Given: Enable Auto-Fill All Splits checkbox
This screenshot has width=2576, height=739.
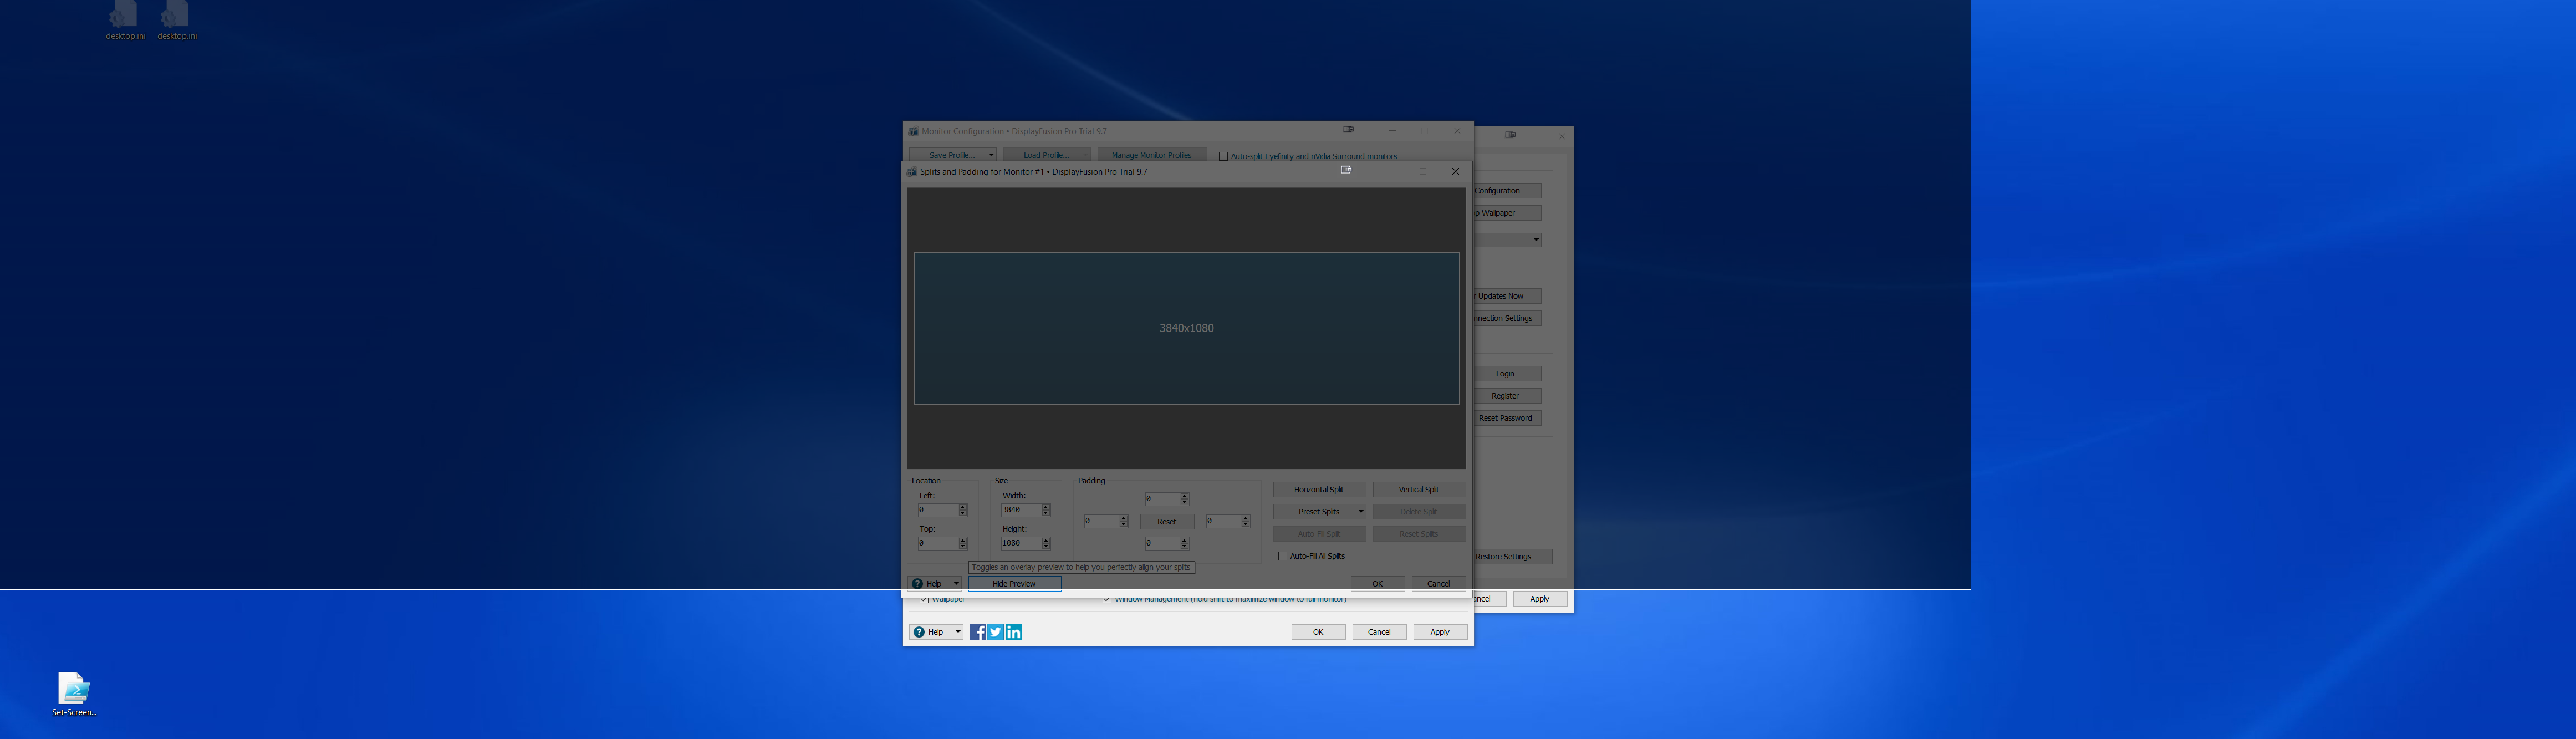Looking at the screenshot, I should (x=1283, y=556).
